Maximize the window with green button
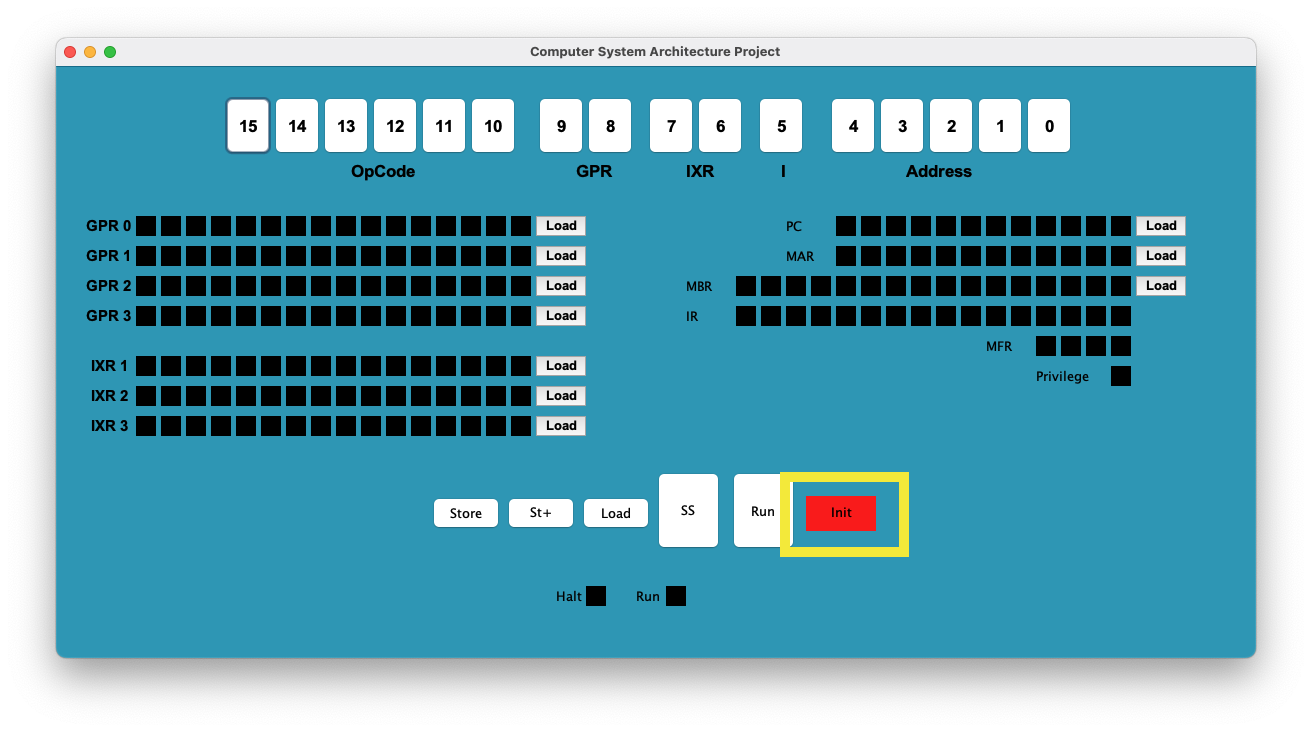1312x732 pixels. 110,52
